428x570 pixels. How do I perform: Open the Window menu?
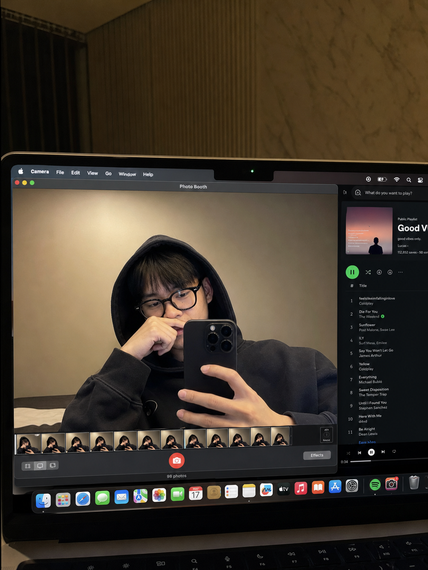(127, 174)
